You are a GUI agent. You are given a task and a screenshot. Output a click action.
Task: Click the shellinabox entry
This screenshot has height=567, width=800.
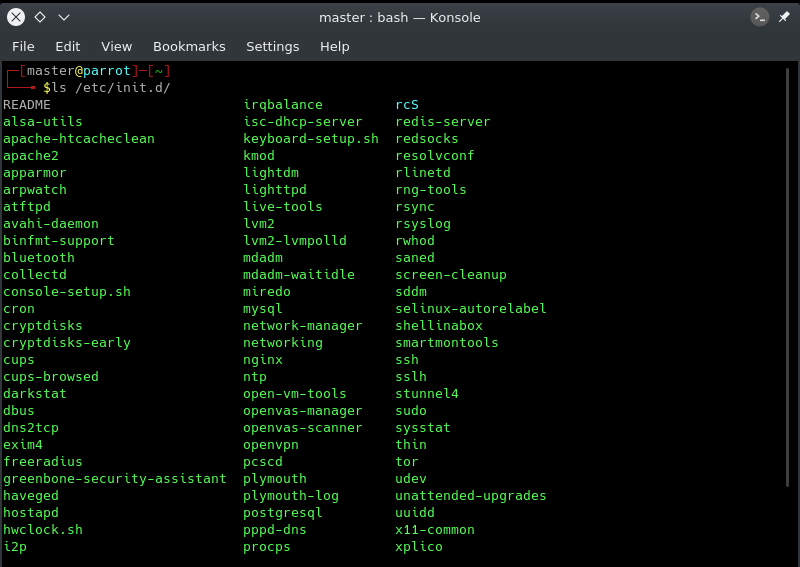pos(439,326)
